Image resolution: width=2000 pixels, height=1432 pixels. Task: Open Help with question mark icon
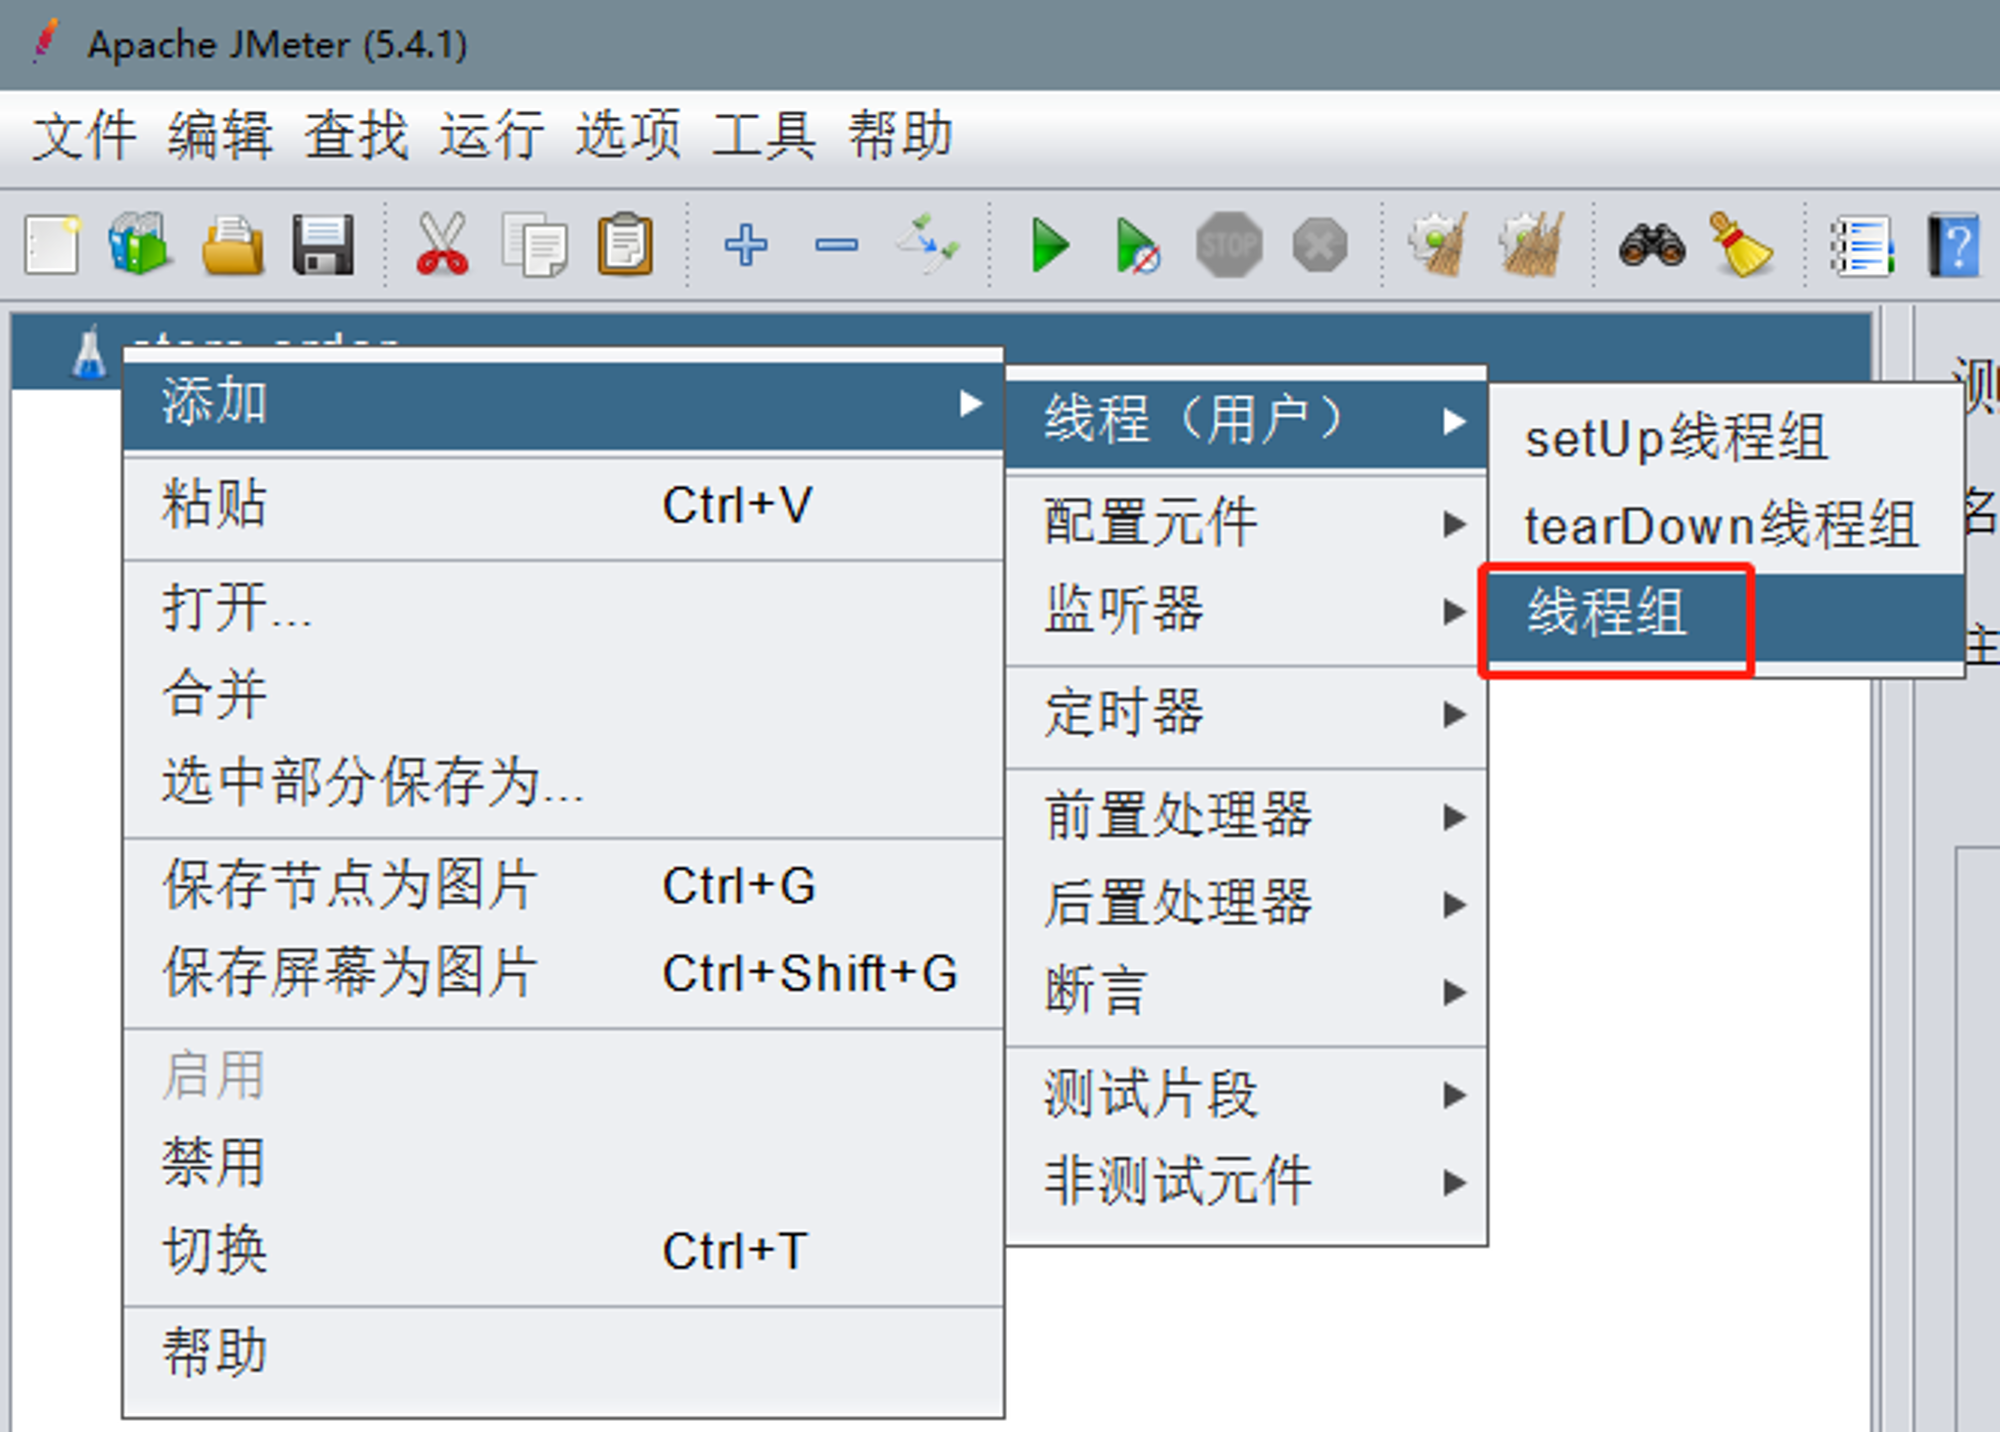pyautogui.click(x=1954, y=245)
